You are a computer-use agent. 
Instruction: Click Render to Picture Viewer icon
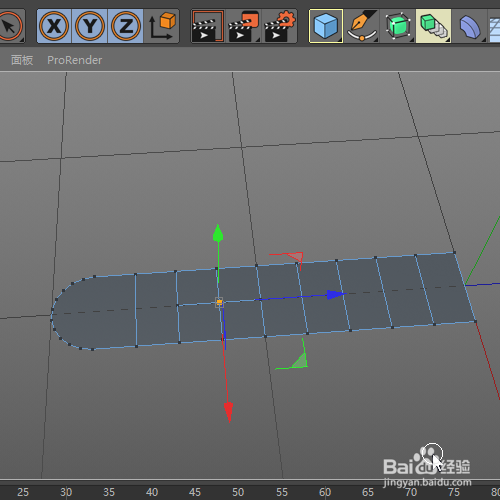pos(244,26)
